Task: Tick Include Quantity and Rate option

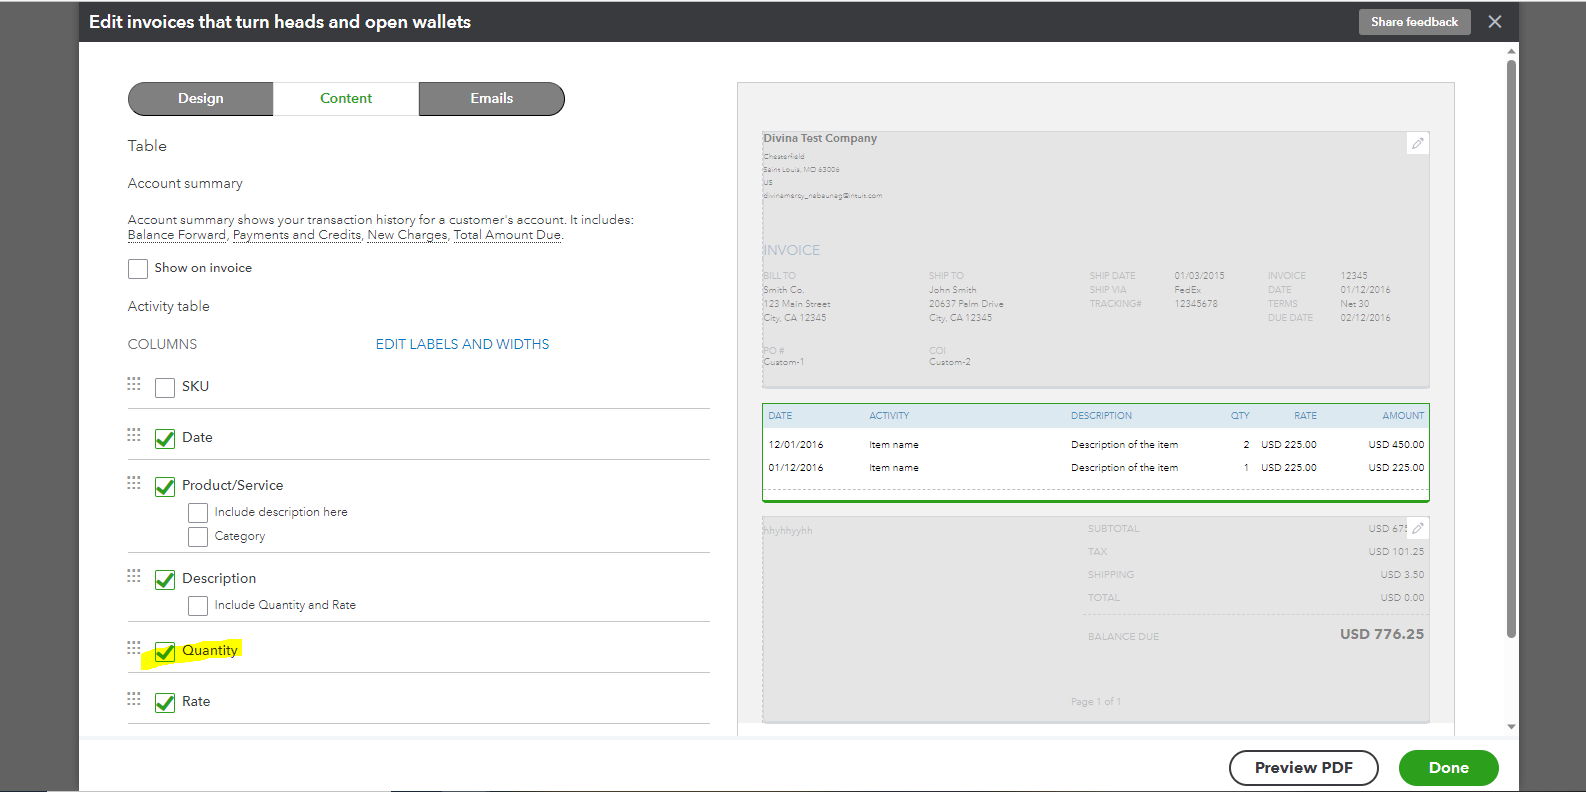Action: pos(198,606)
